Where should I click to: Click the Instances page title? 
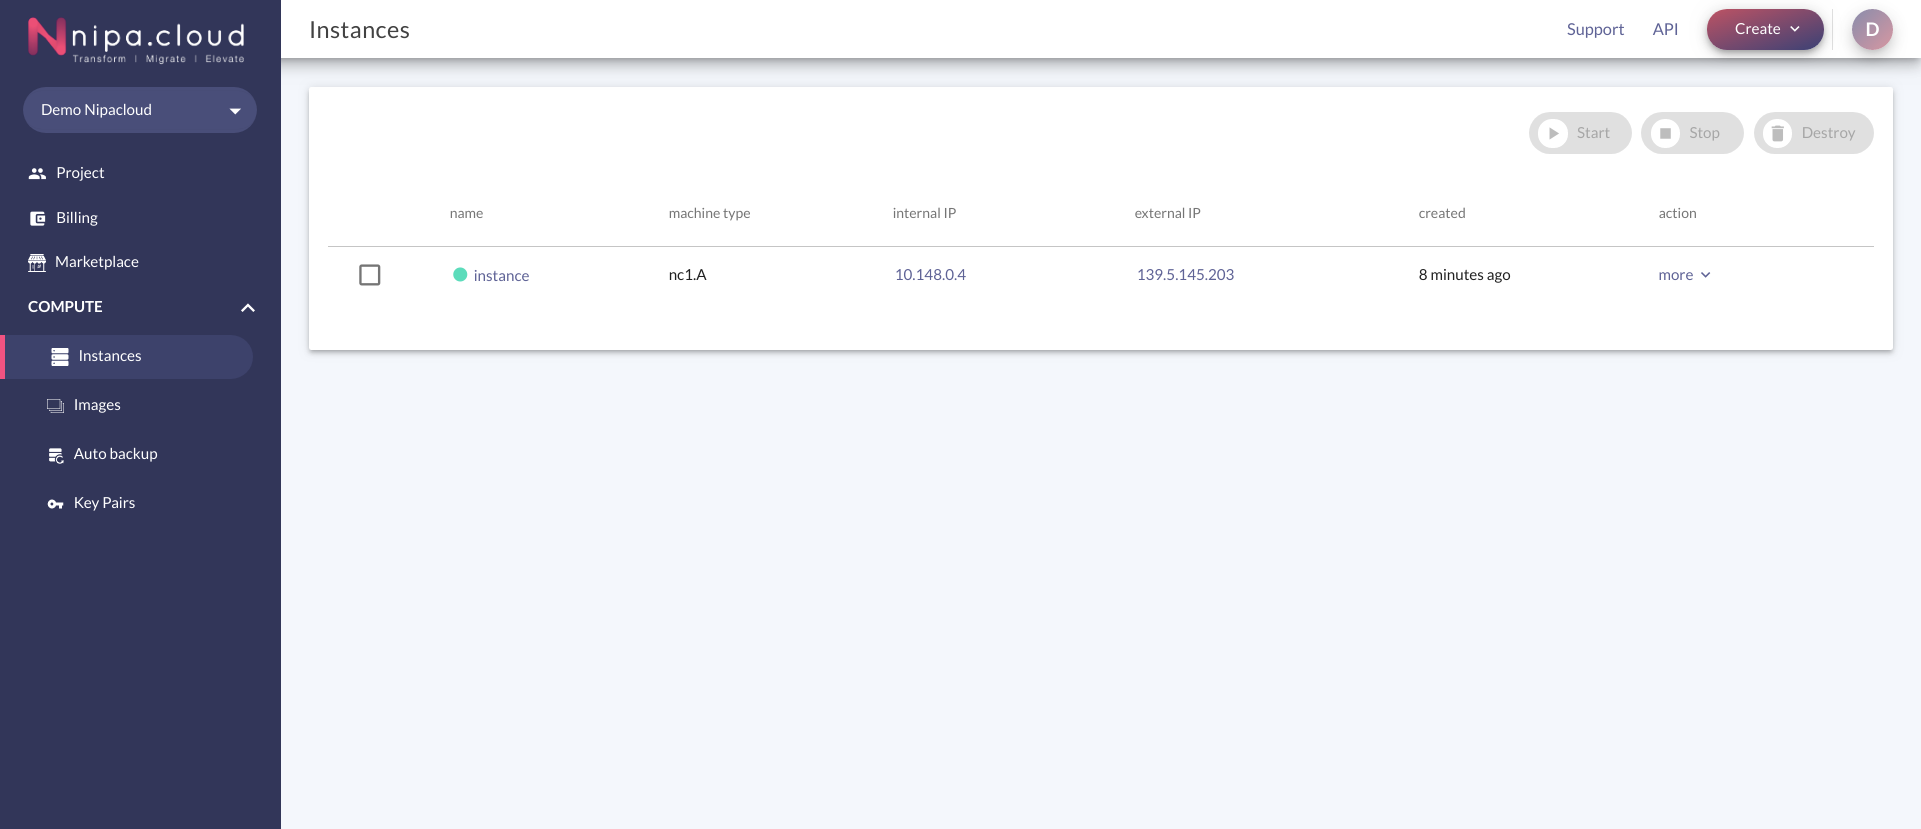coord(359,30)
